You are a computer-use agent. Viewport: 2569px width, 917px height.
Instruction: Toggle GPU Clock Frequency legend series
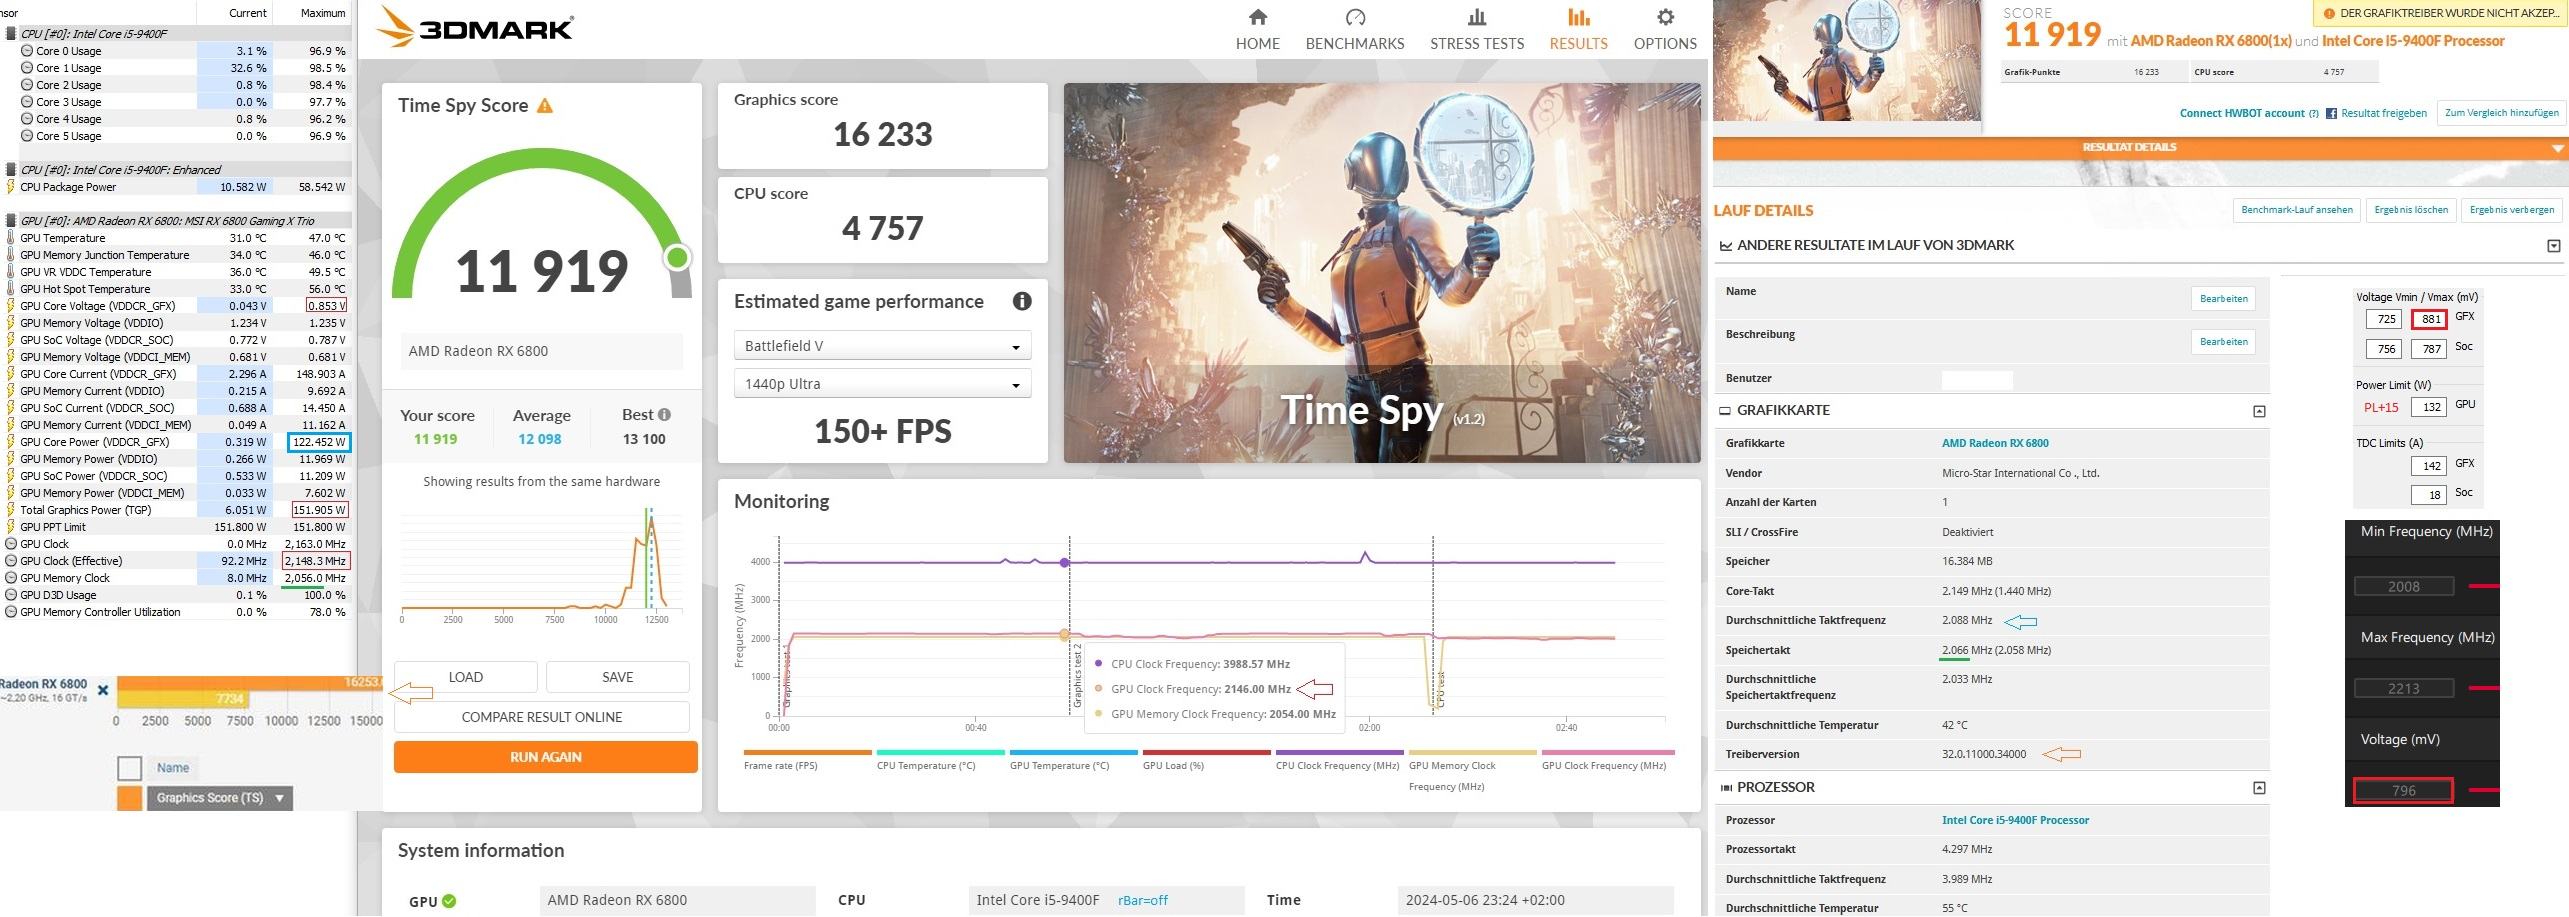(x=1608, y=760)
